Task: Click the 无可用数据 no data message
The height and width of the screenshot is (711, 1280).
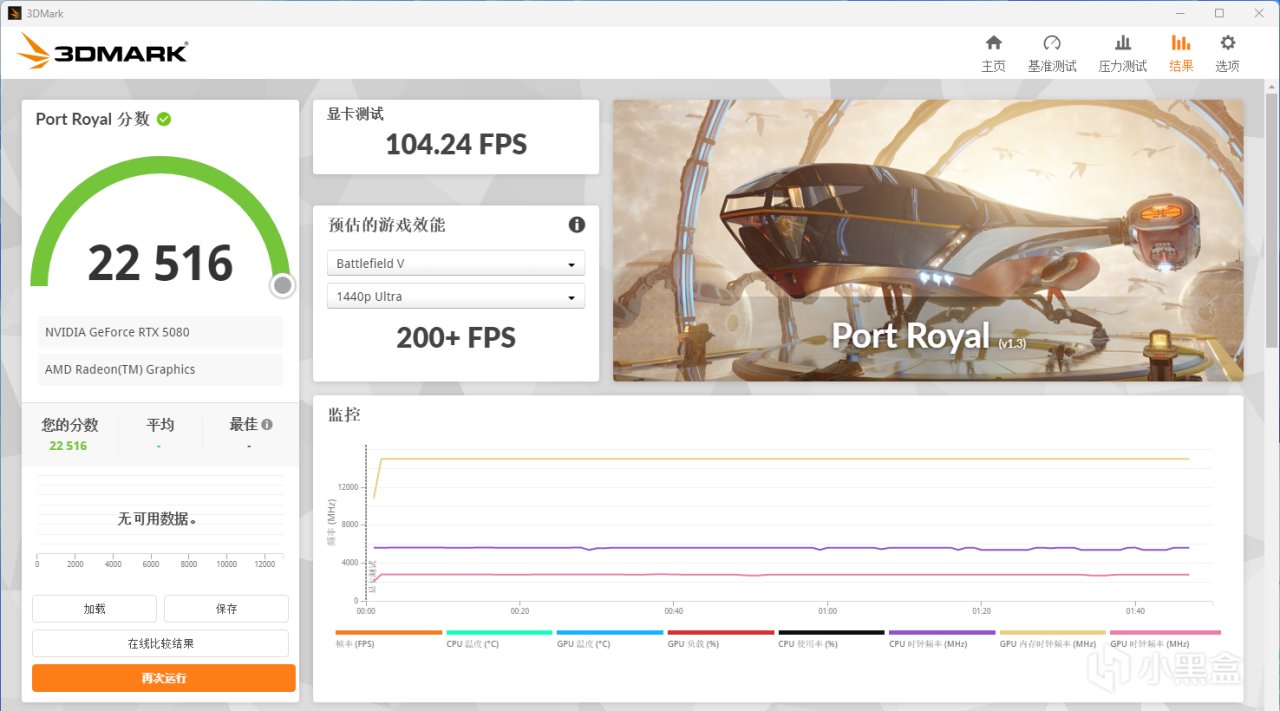Action: click(x=157, y=519)
